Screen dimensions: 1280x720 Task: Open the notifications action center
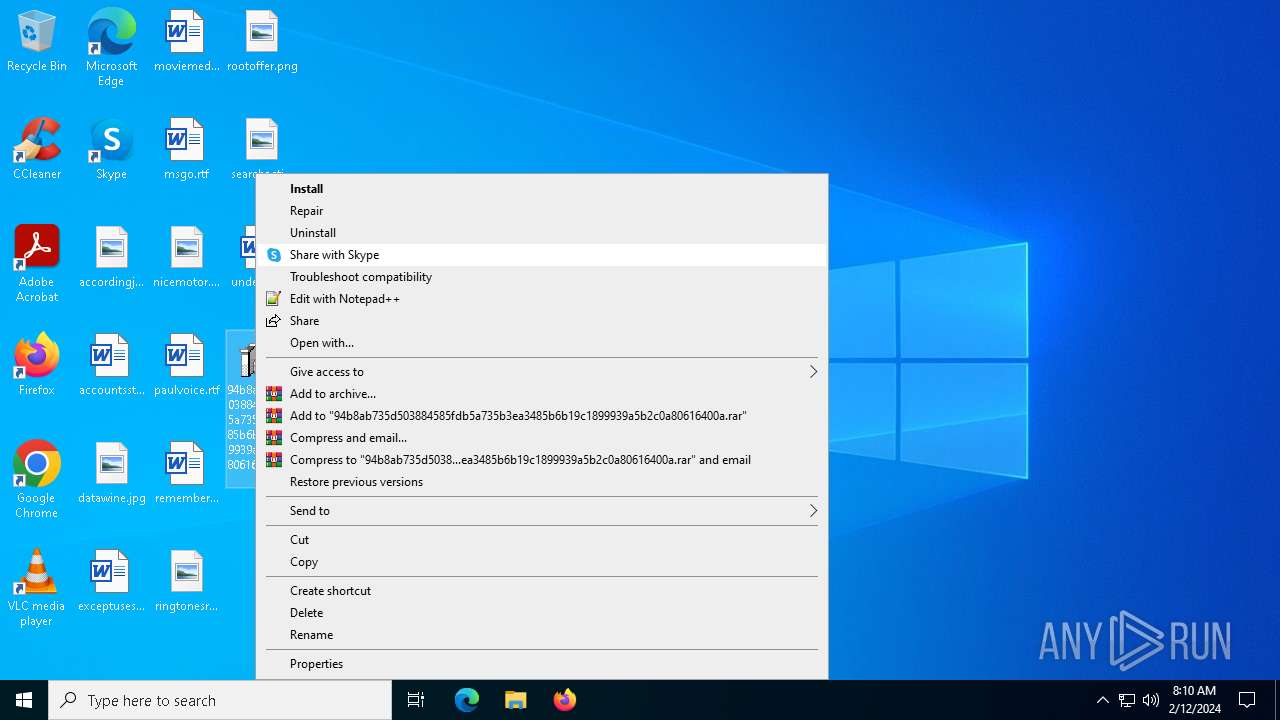coord(1247,700)
